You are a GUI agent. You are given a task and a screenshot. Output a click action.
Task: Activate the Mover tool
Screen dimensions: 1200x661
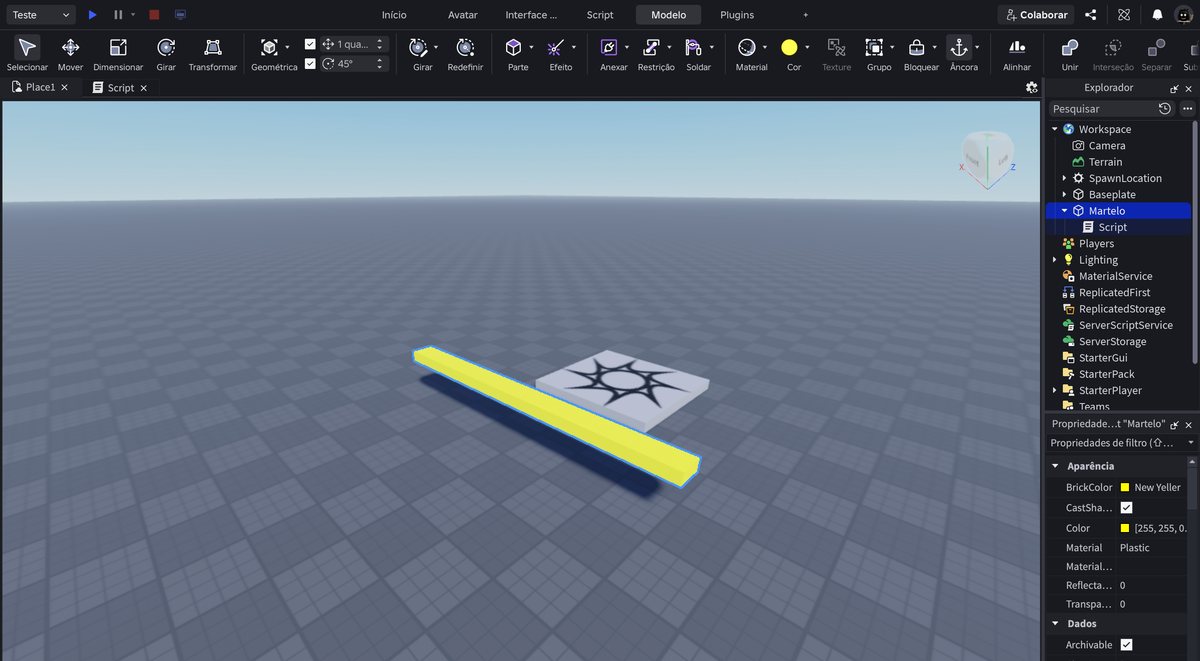click(x=70, y=54)
